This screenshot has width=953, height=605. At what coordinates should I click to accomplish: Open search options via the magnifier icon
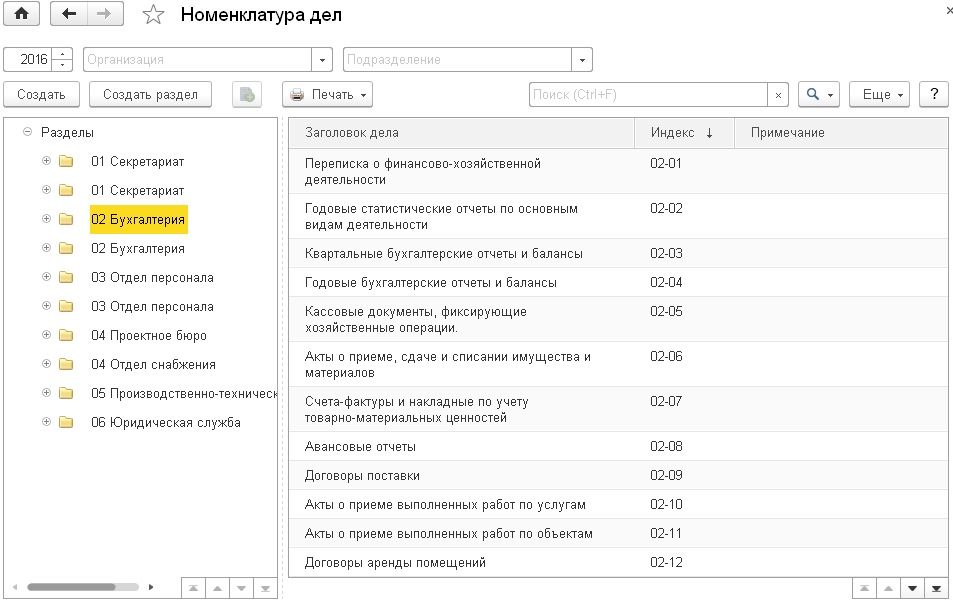tap(812, 93)
